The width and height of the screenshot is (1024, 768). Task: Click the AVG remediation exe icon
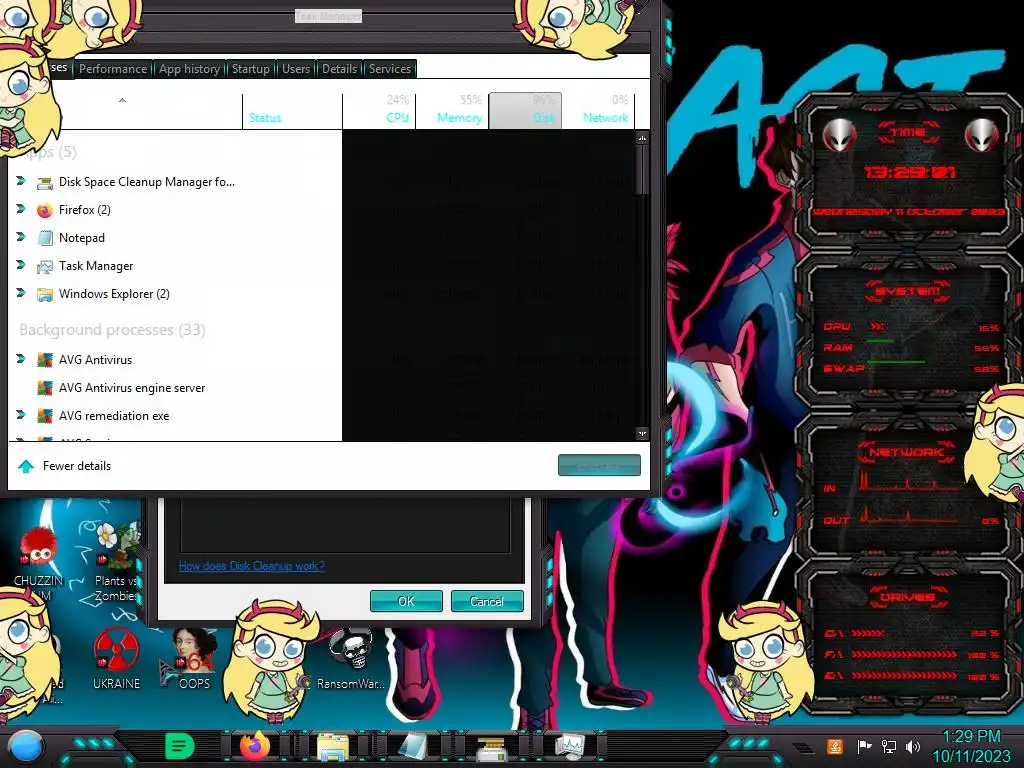click(x=44, y=416)
